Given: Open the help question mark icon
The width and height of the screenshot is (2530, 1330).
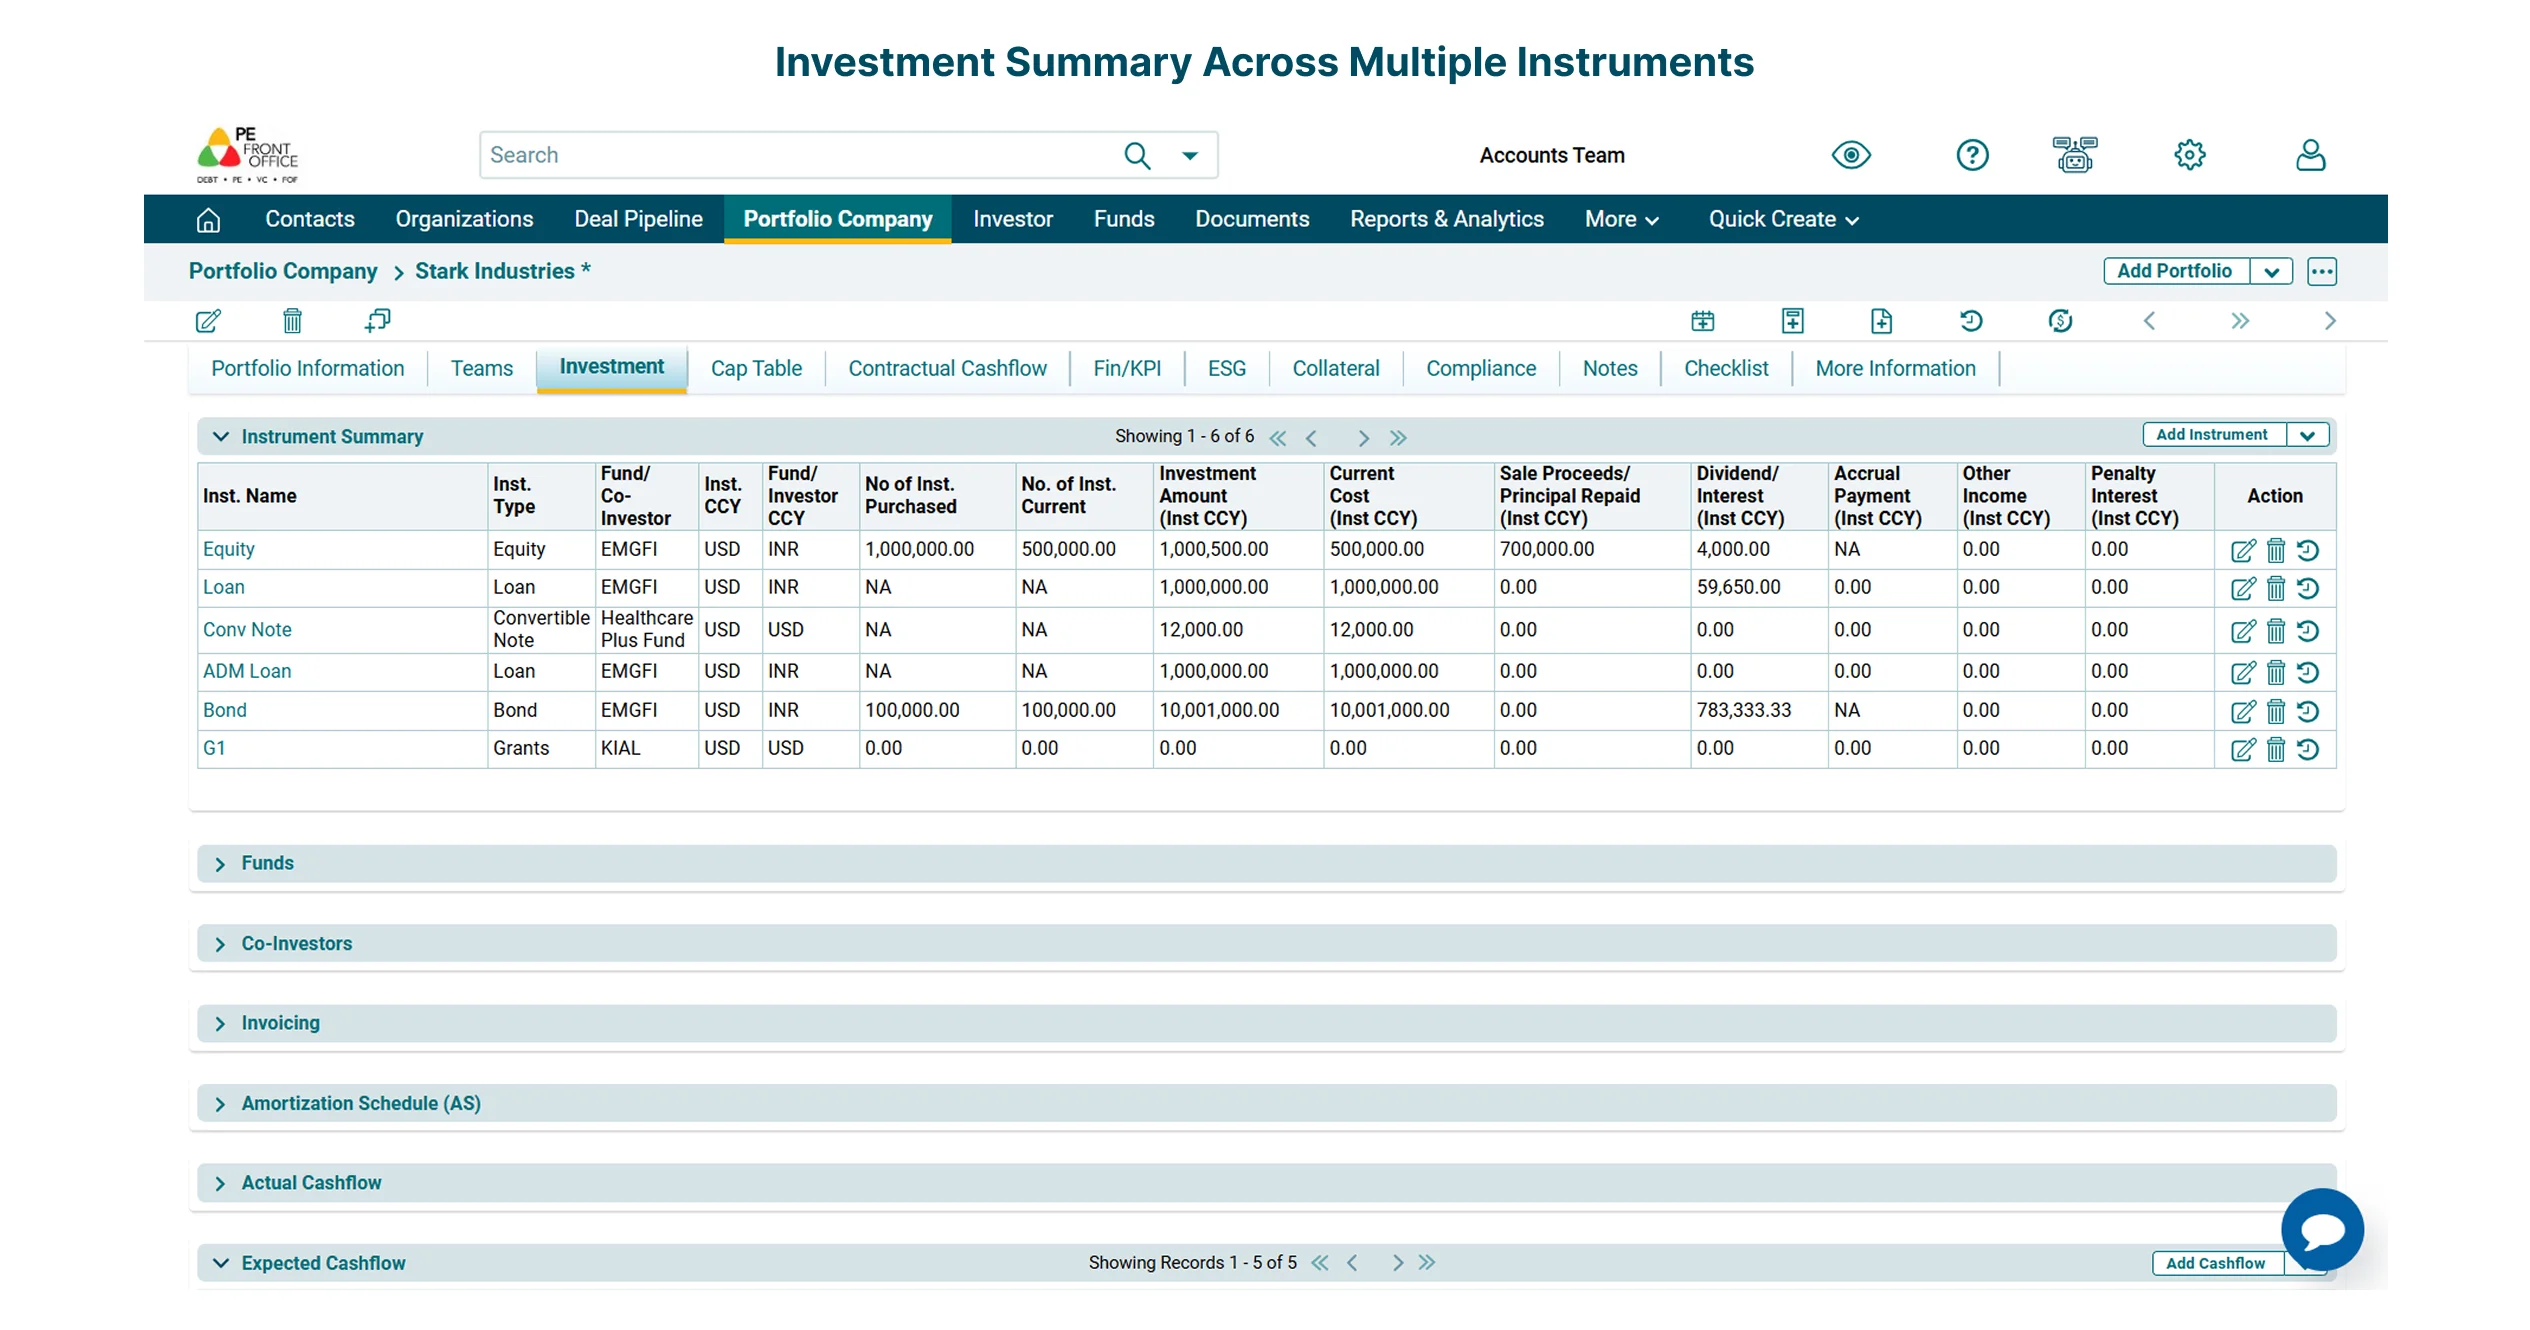Looking at the screenshot, I should [x=1972, y=155].
